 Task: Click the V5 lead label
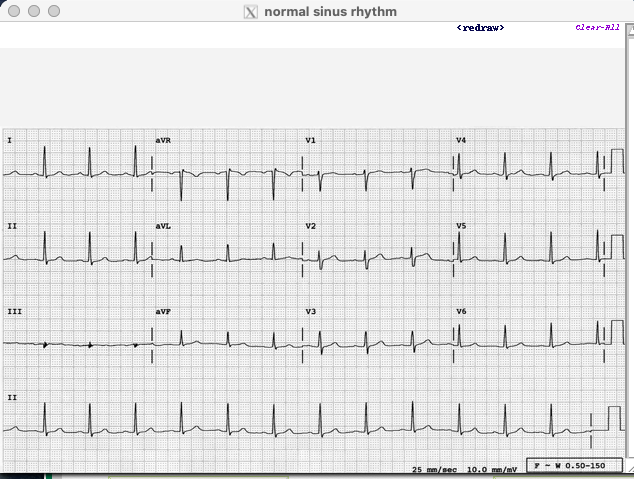click(461, 226)
